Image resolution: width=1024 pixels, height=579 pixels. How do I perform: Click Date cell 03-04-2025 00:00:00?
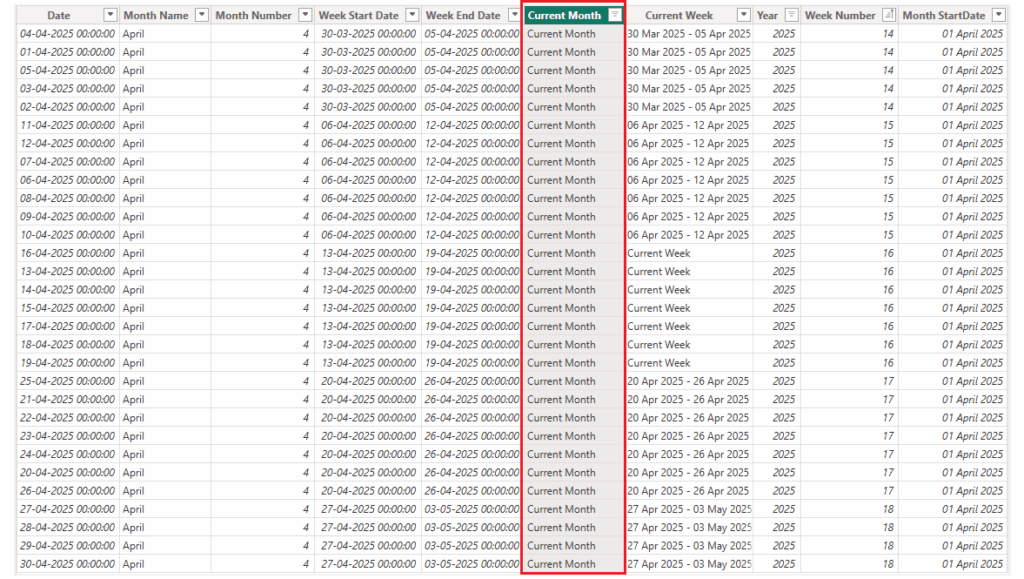coord(67,88)
